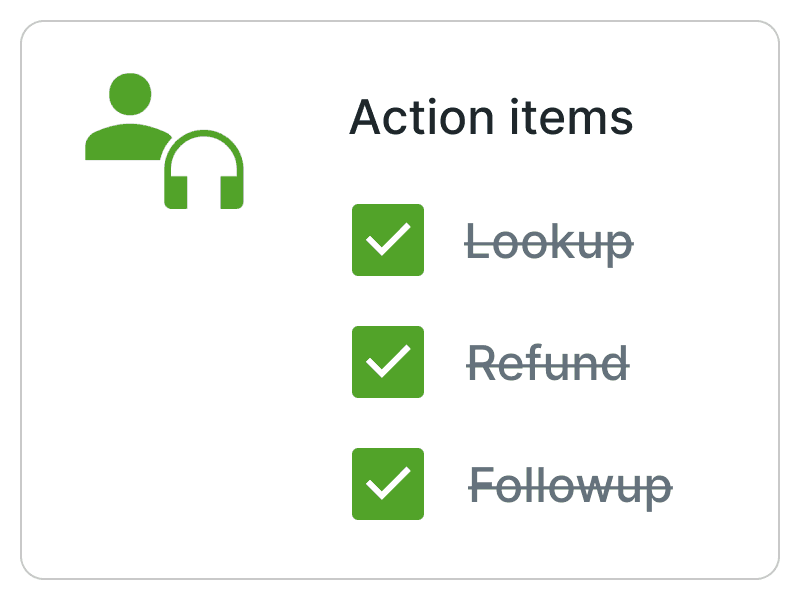Click the left earcup of headphones
The height and width of the screenshot is (600, 800).
(x=176, y=192)
